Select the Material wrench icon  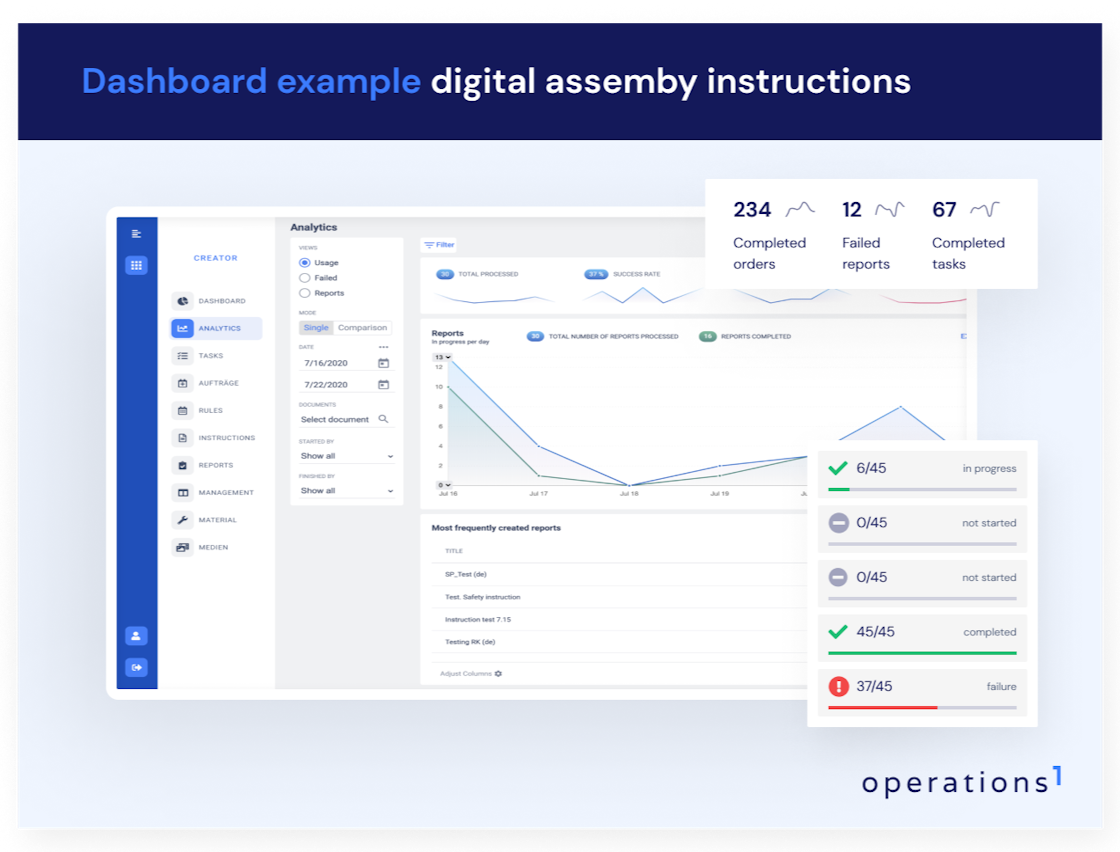coord(183,519)
